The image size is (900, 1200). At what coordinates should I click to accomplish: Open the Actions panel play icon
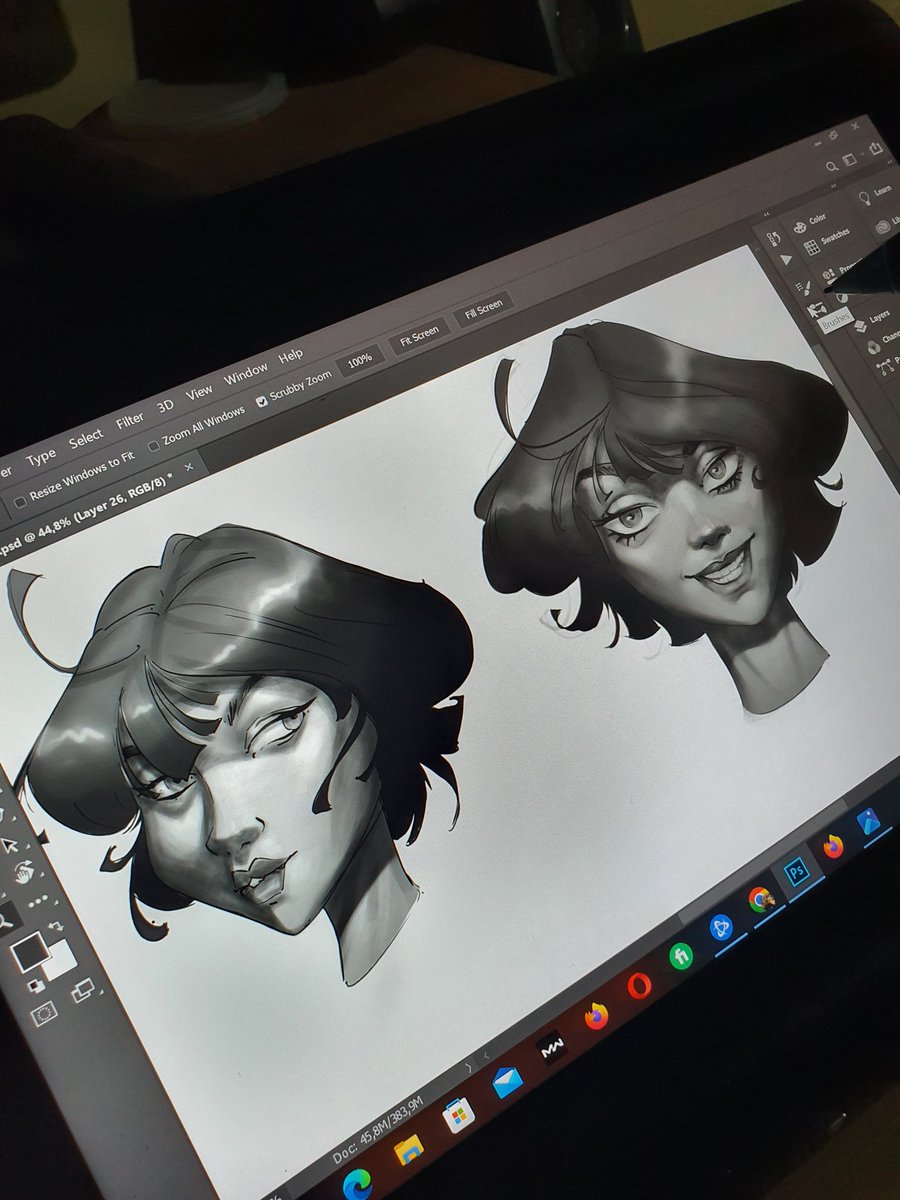(786, 260)
